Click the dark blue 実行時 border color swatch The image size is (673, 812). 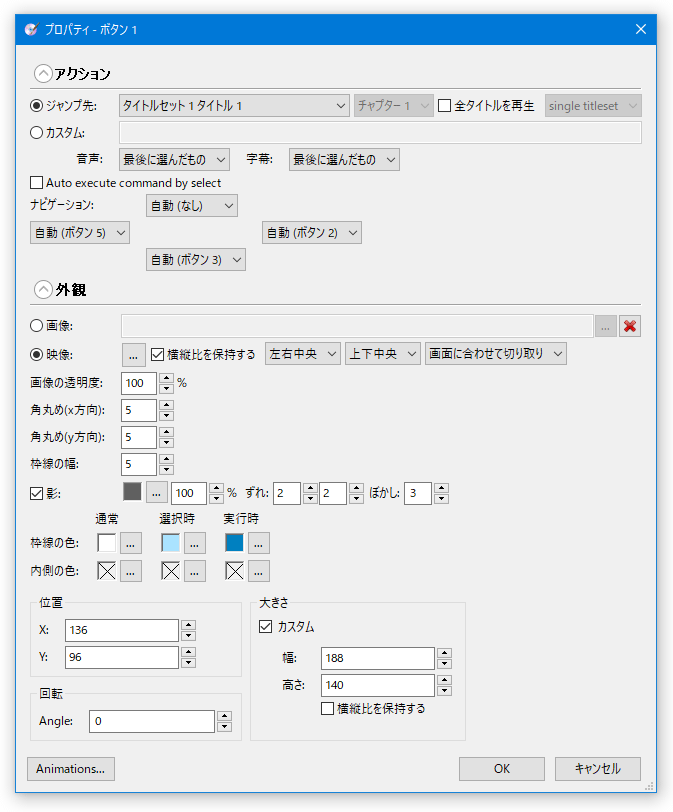tap(235, 543)
